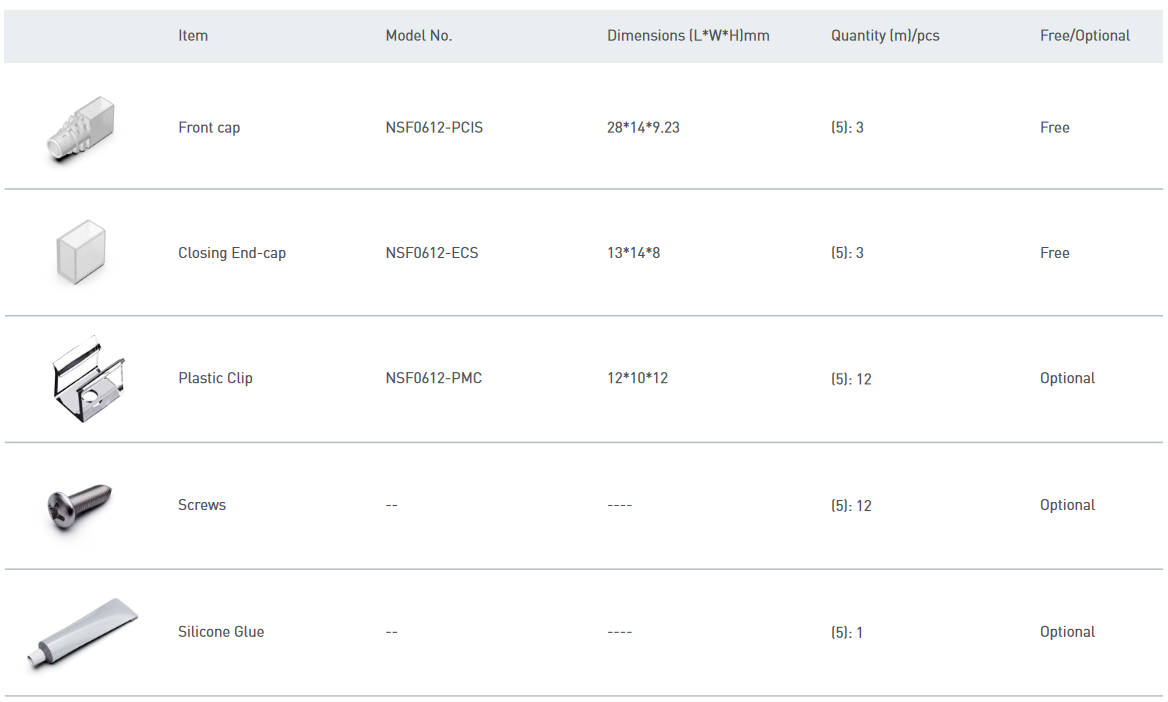Select the Closing End-cap item name
This screenshot has width=1168, height=702.
tap(232, 253)
